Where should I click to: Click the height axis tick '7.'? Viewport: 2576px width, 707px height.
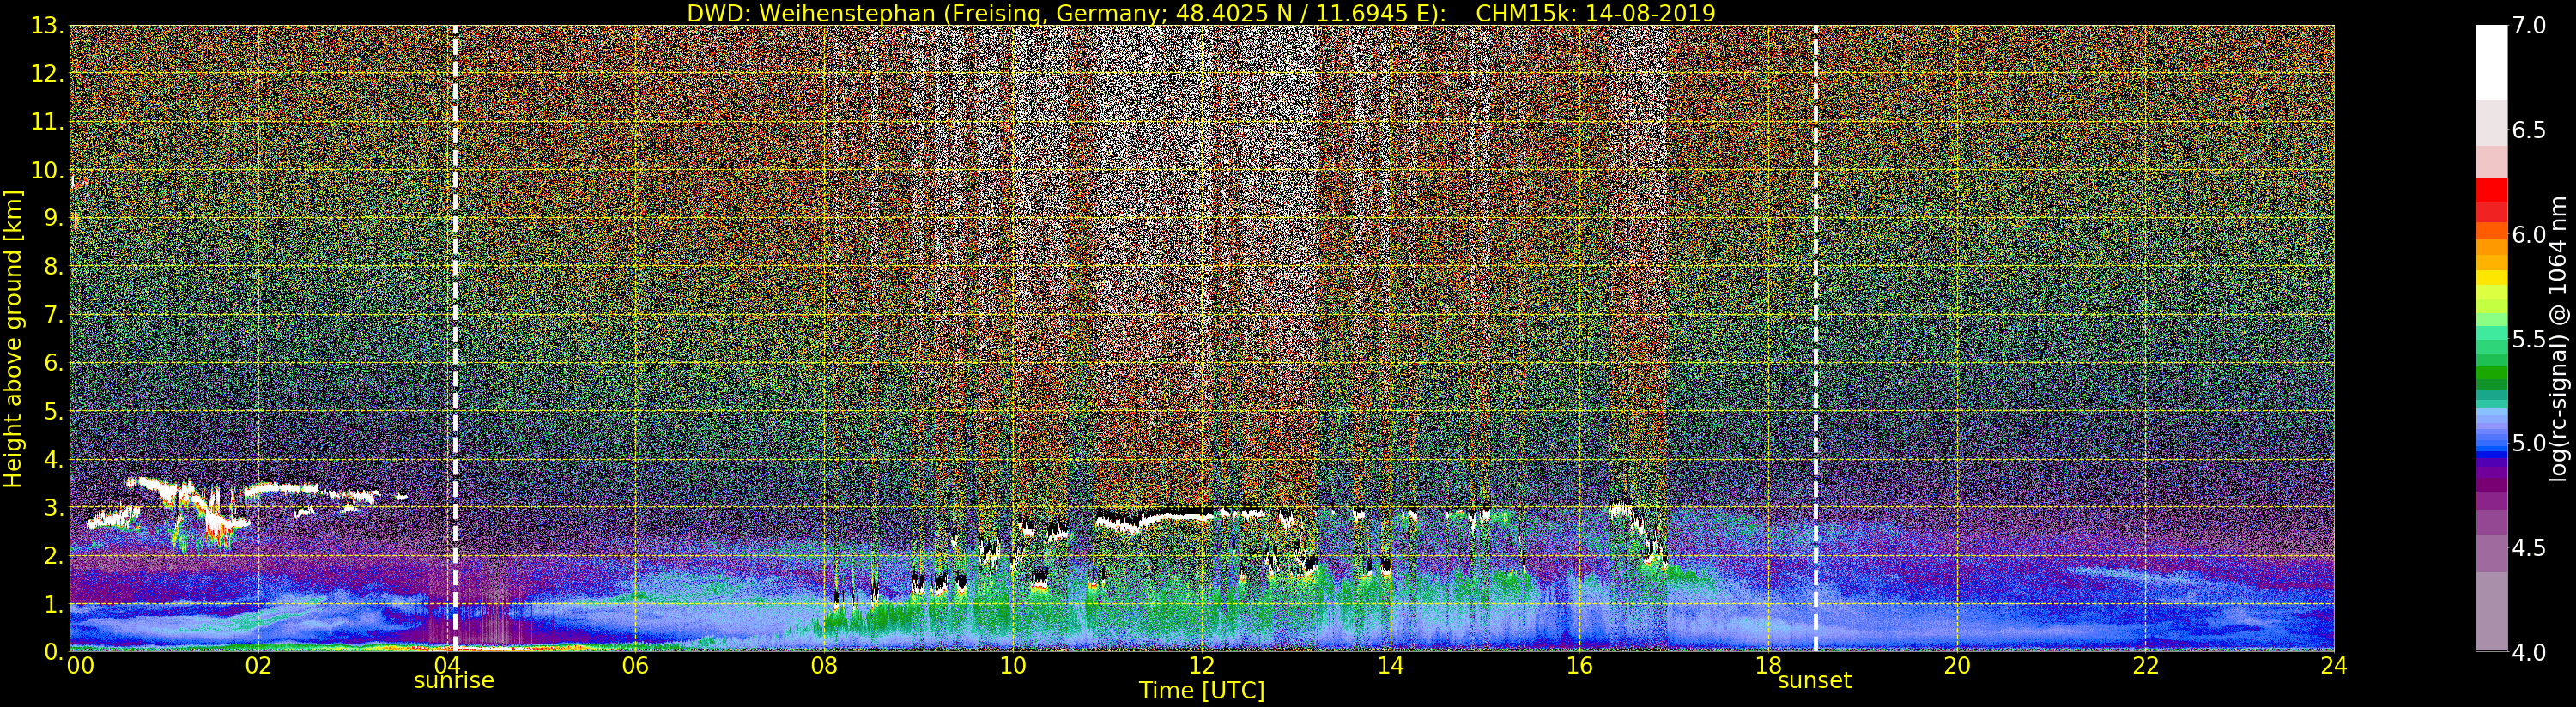coord(53,315)
